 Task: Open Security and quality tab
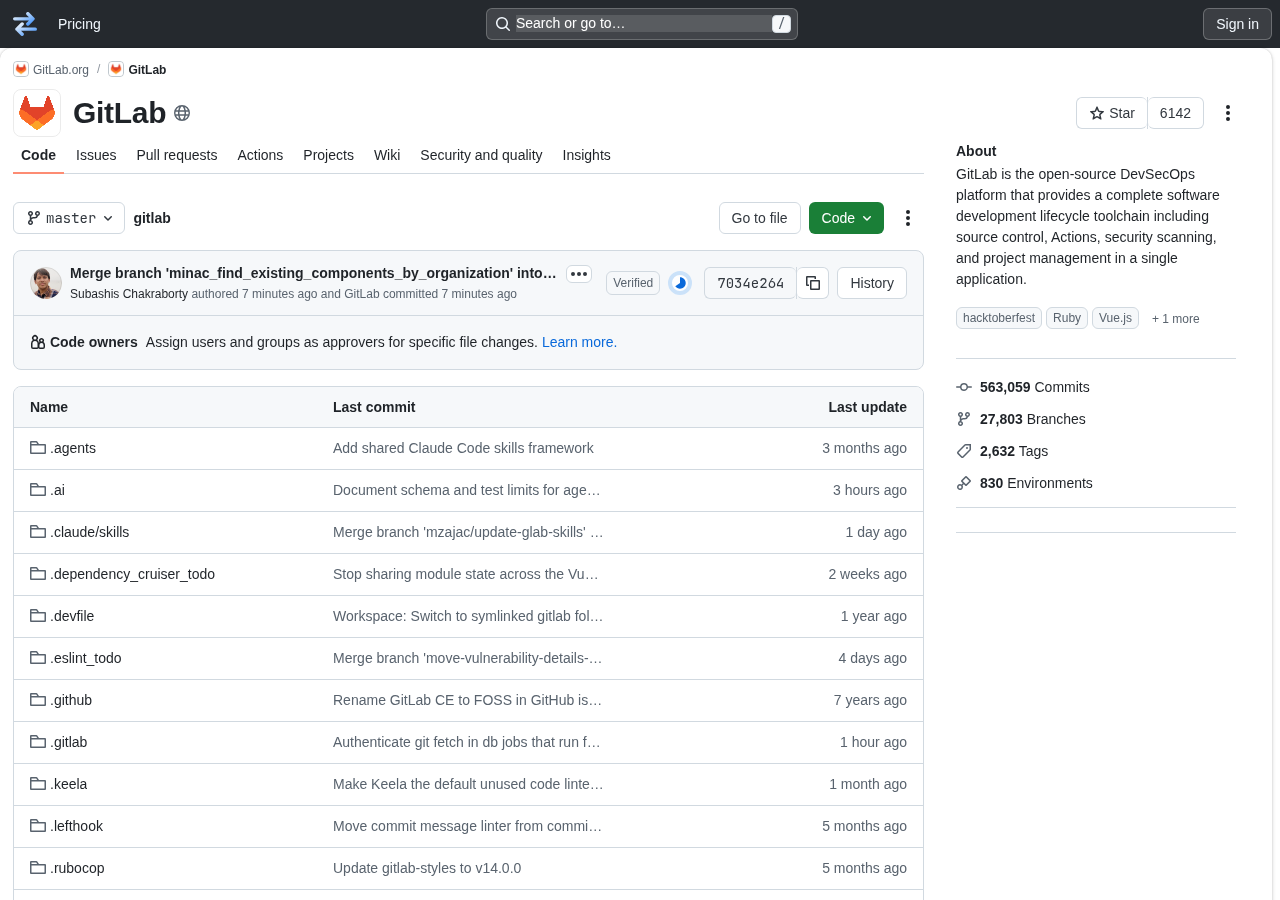[481, 155]
